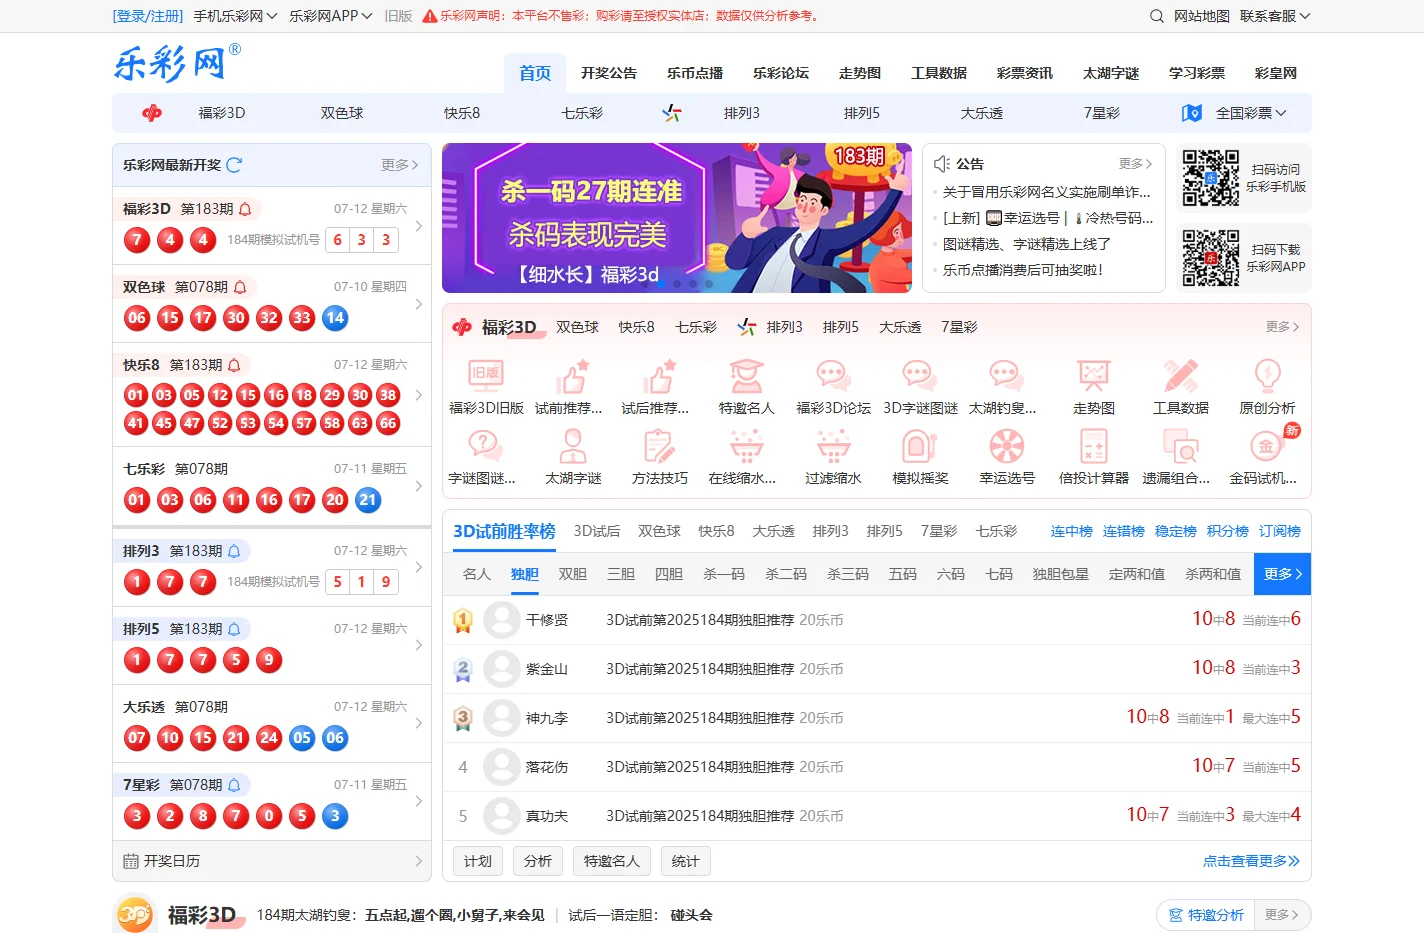Open 太湖钓叟 chat icon
The height and width of the screenshot is (933, 1424).
click(x=1006, y=376)
